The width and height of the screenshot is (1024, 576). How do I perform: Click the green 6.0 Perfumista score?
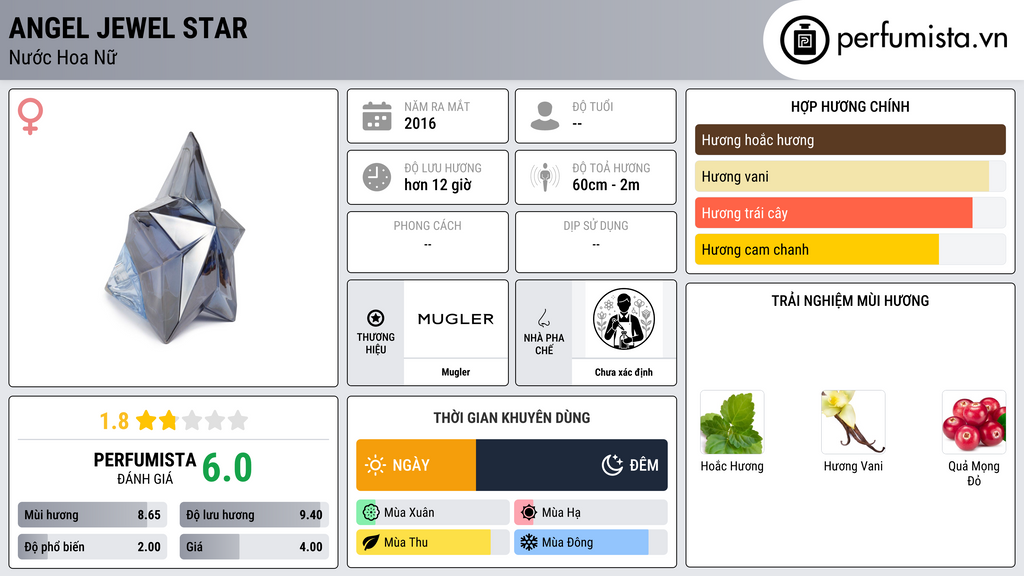pos(227,468)
